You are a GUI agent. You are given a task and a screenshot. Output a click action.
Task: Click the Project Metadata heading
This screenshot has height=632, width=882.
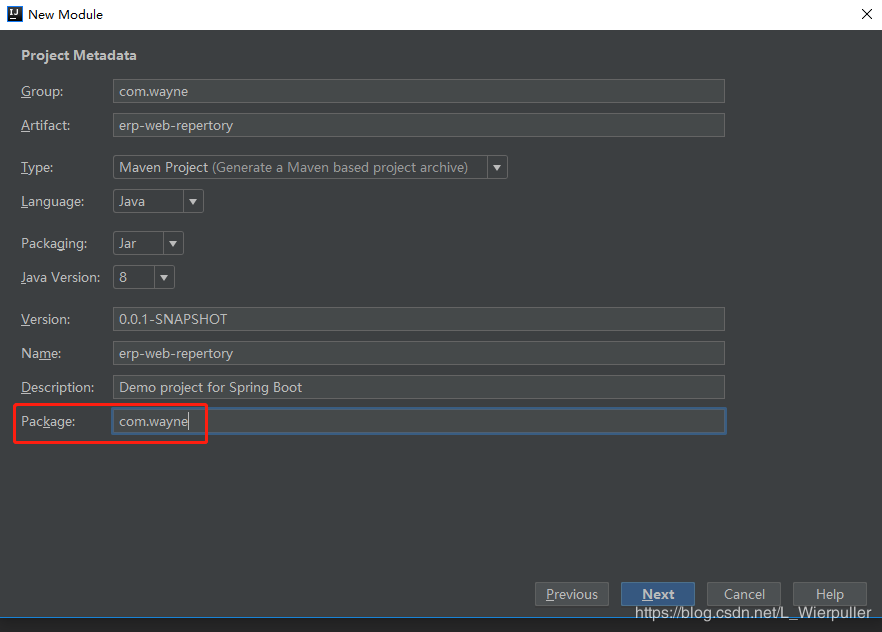[x=79, y=55]
